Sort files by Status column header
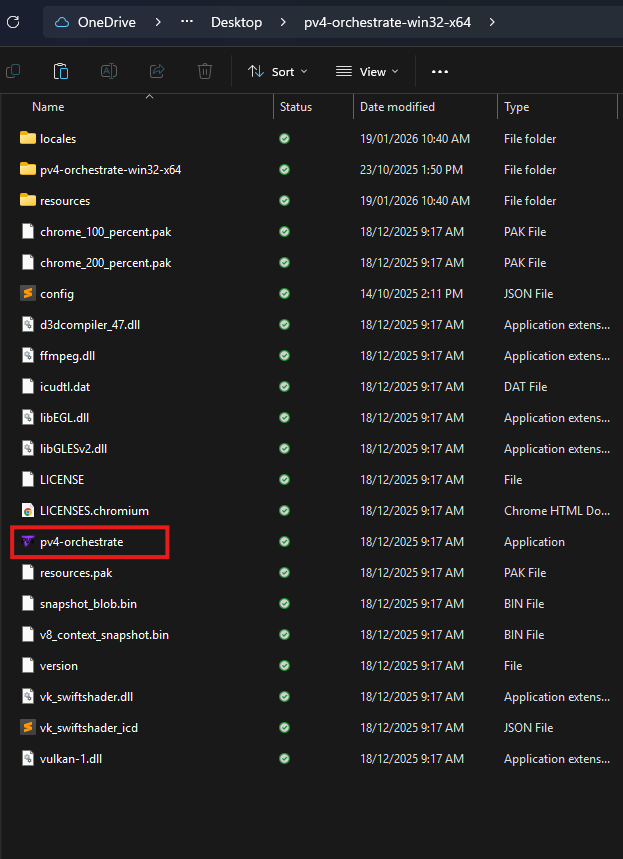This screenshot has width=623, height=859. coord(296,107)
